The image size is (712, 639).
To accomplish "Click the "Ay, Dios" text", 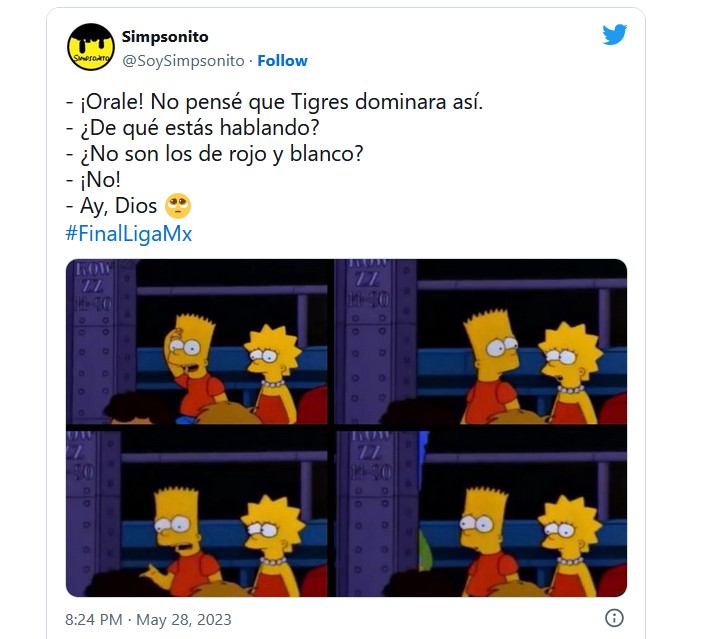I will point(118,206).
